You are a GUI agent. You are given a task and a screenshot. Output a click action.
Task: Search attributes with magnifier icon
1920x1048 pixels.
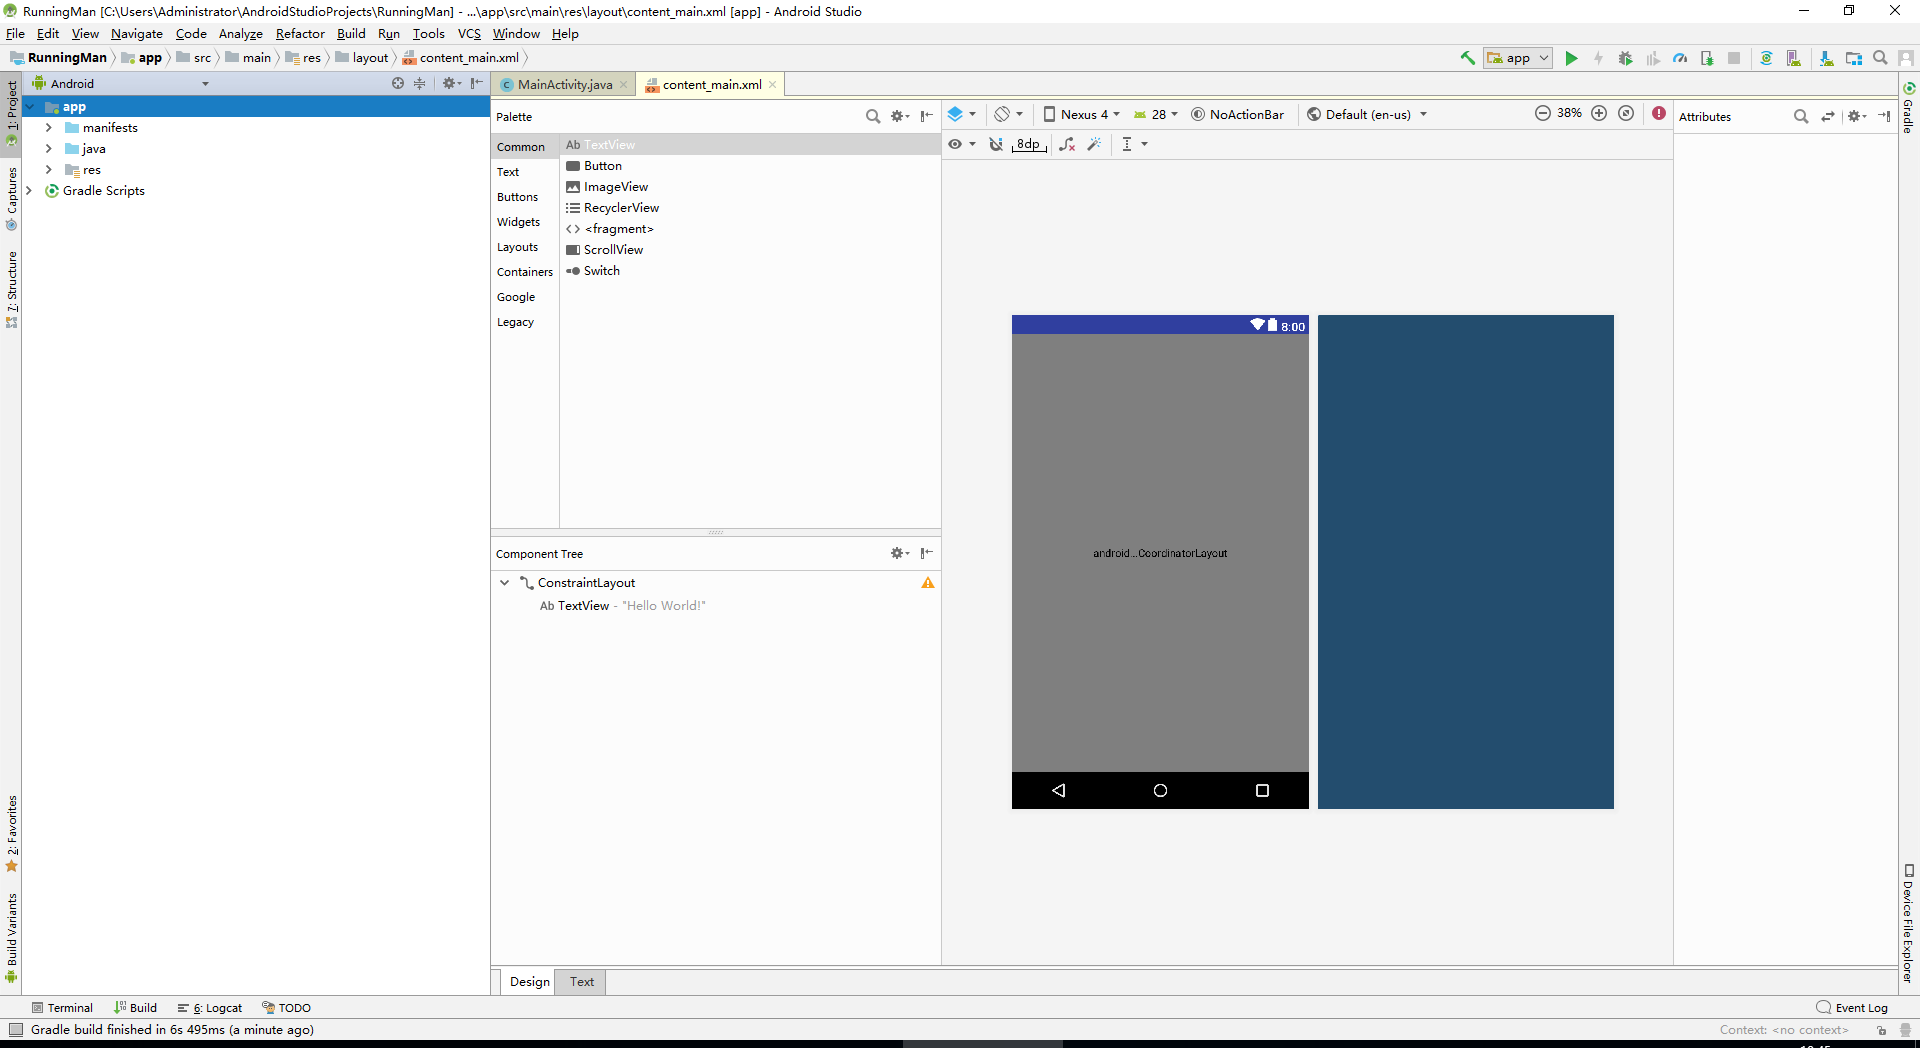pyautogui.click(x=1801, y=116)
